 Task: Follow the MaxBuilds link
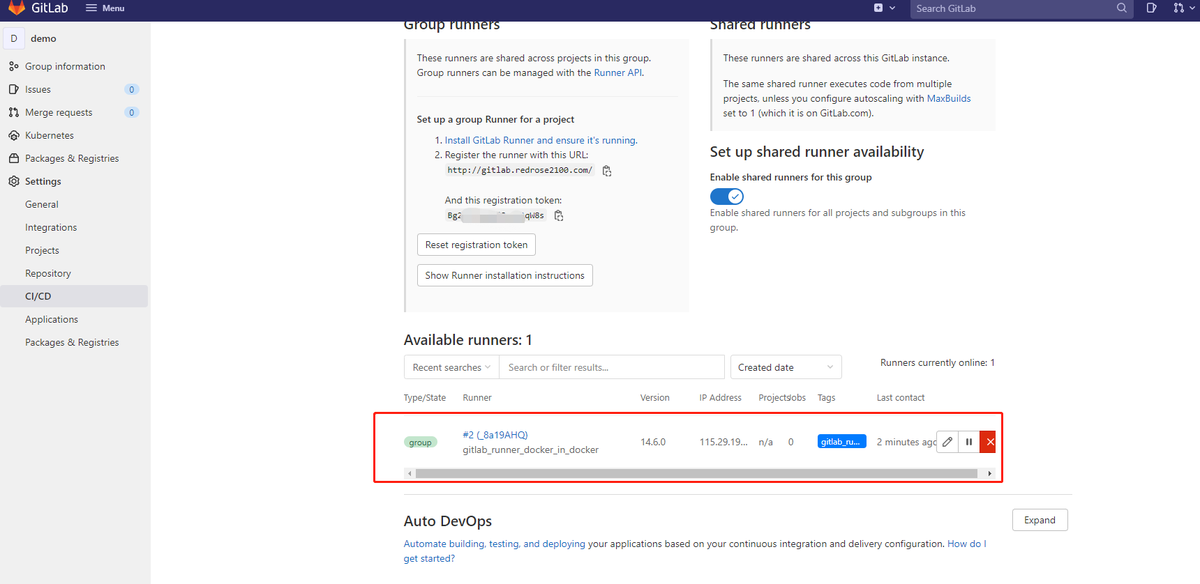[949, 99]
